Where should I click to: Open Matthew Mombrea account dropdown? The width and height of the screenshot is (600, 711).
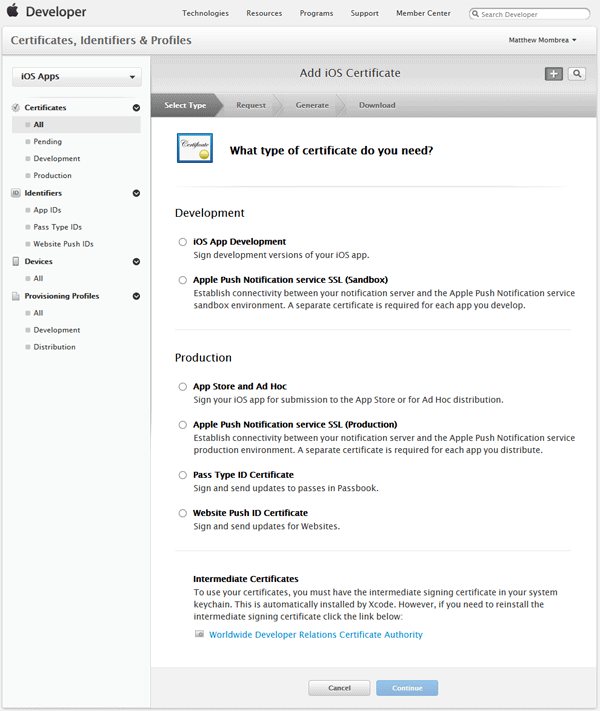(x=542, y=40)
